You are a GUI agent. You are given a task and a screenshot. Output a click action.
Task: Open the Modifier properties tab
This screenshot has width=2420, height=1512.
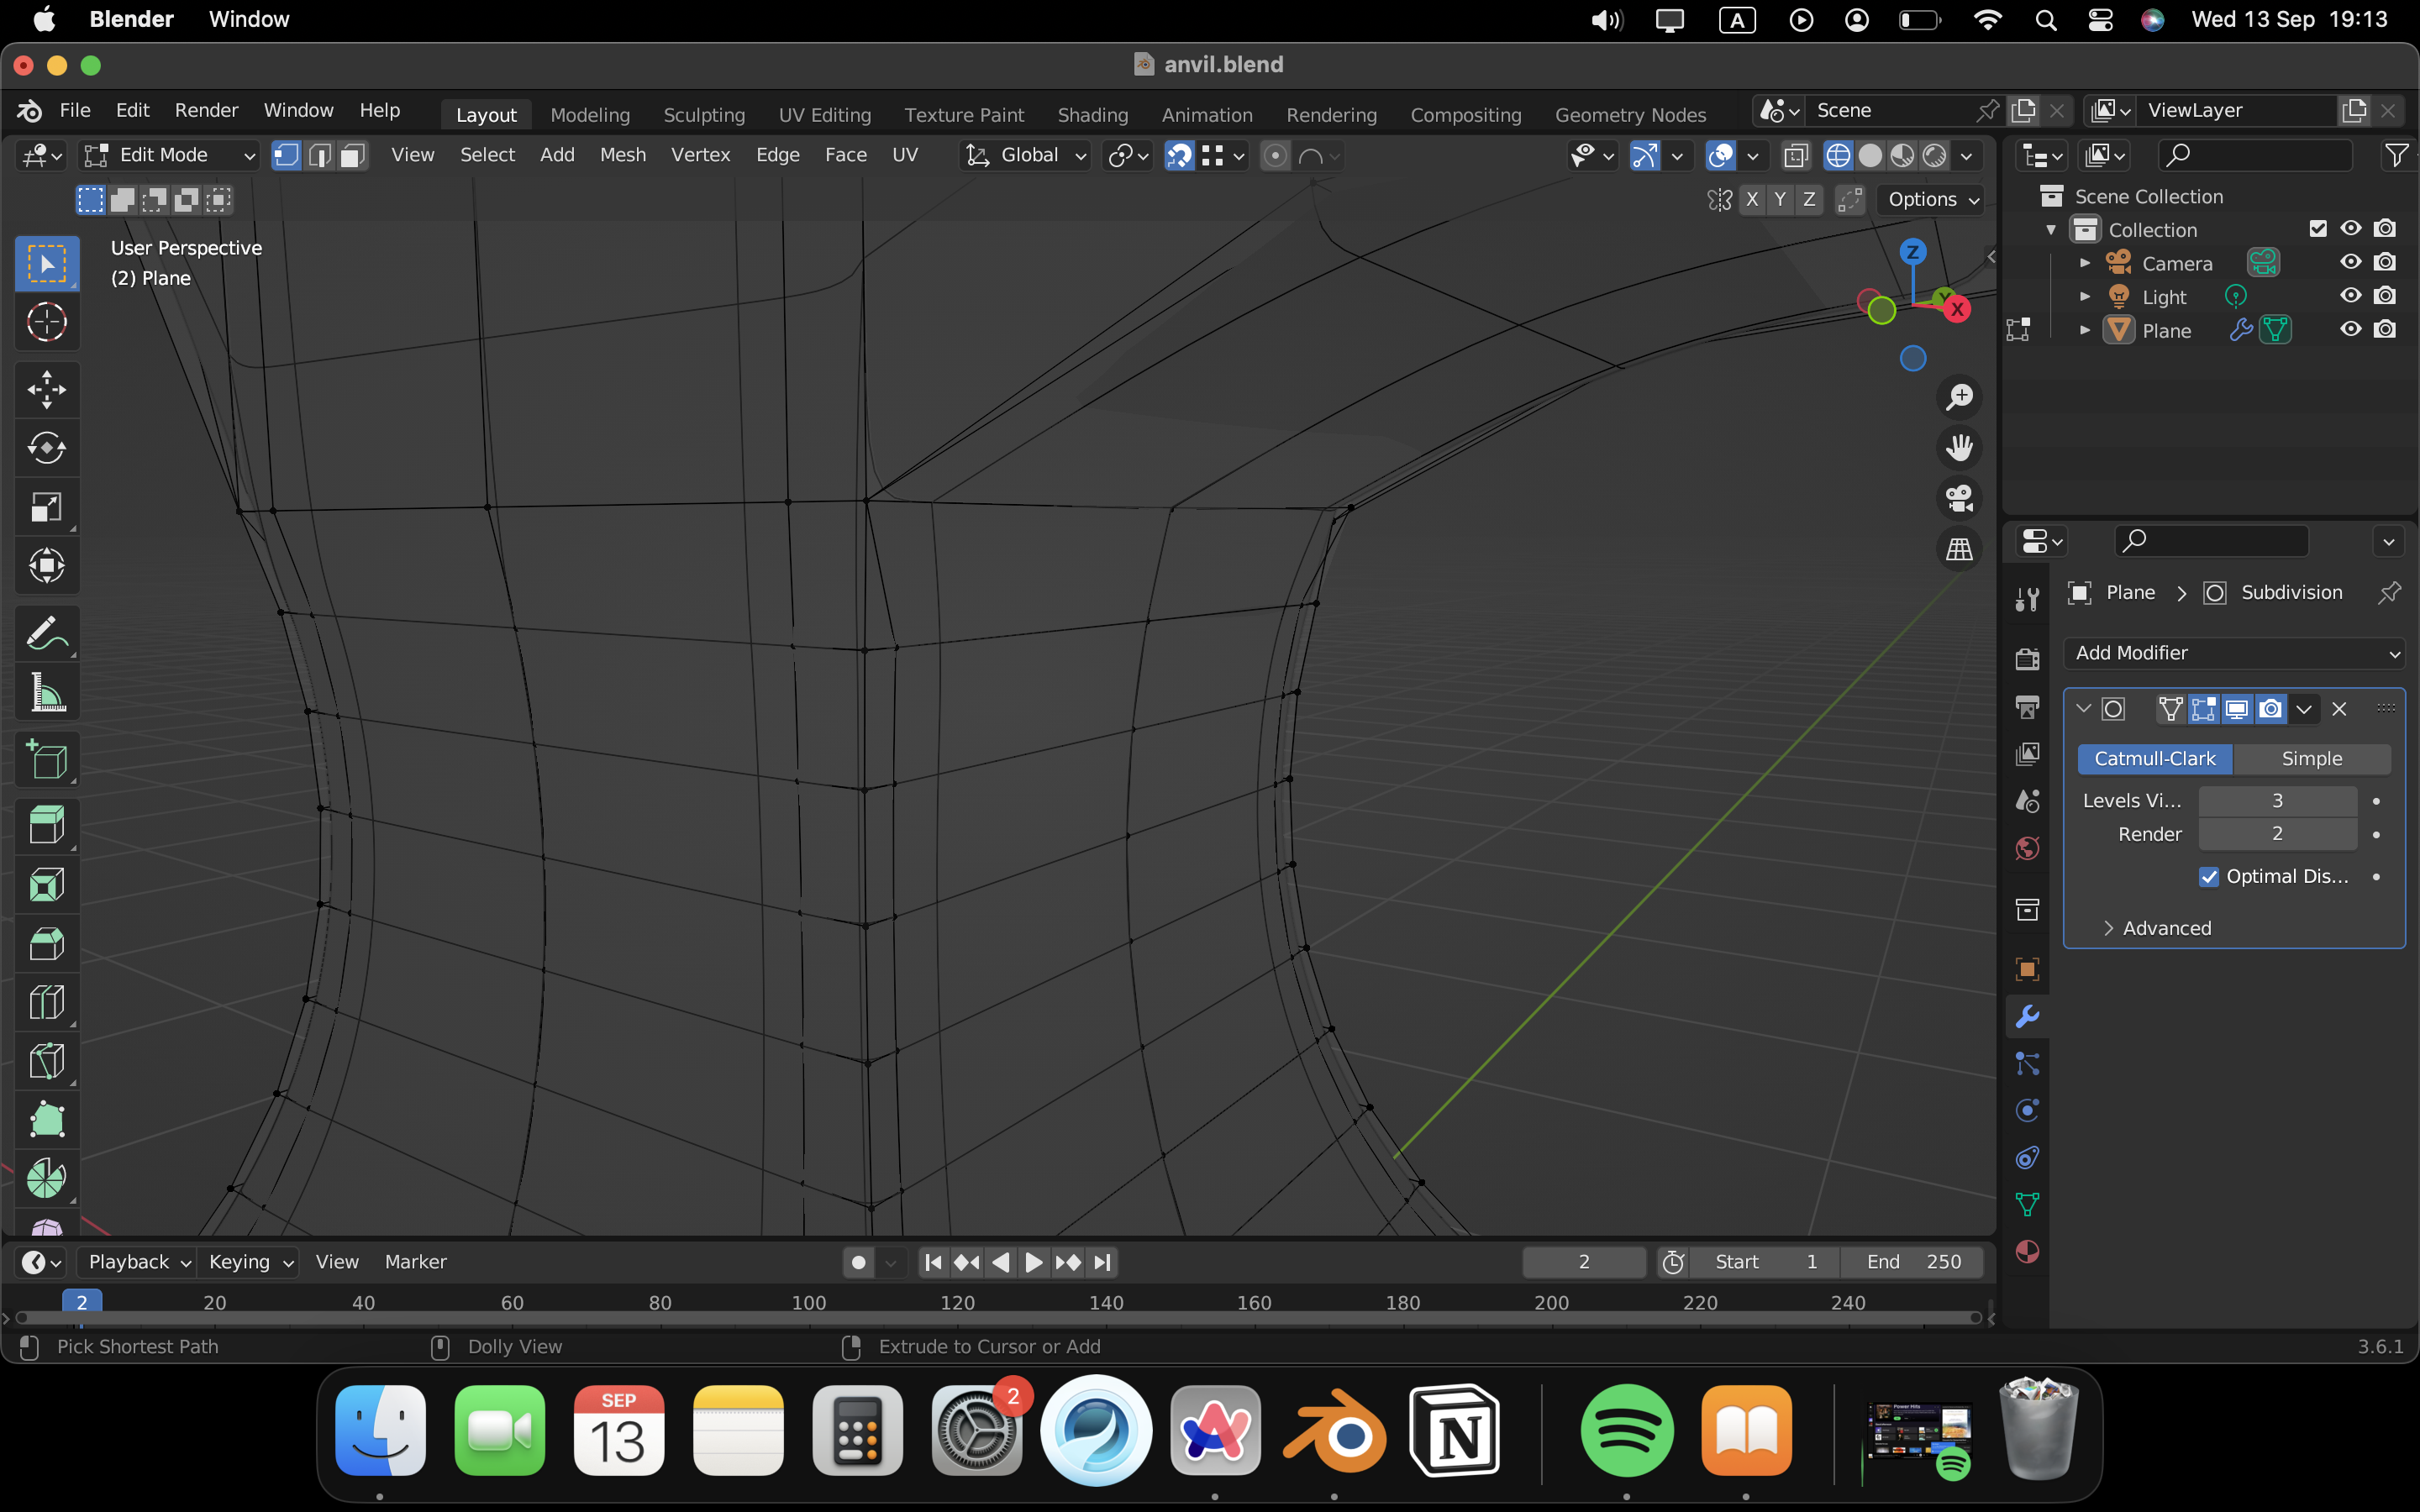(2027, 1017)
